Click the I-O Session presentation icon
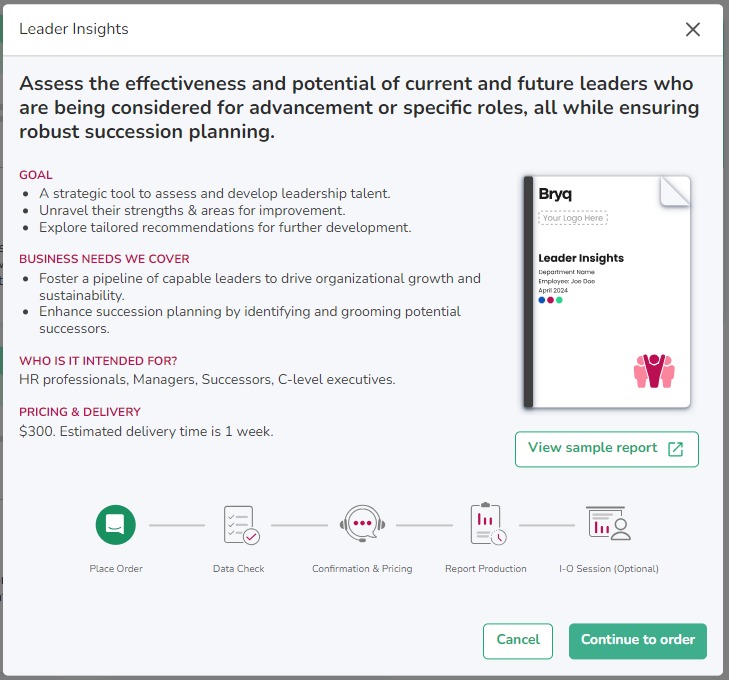 [608, 524]
